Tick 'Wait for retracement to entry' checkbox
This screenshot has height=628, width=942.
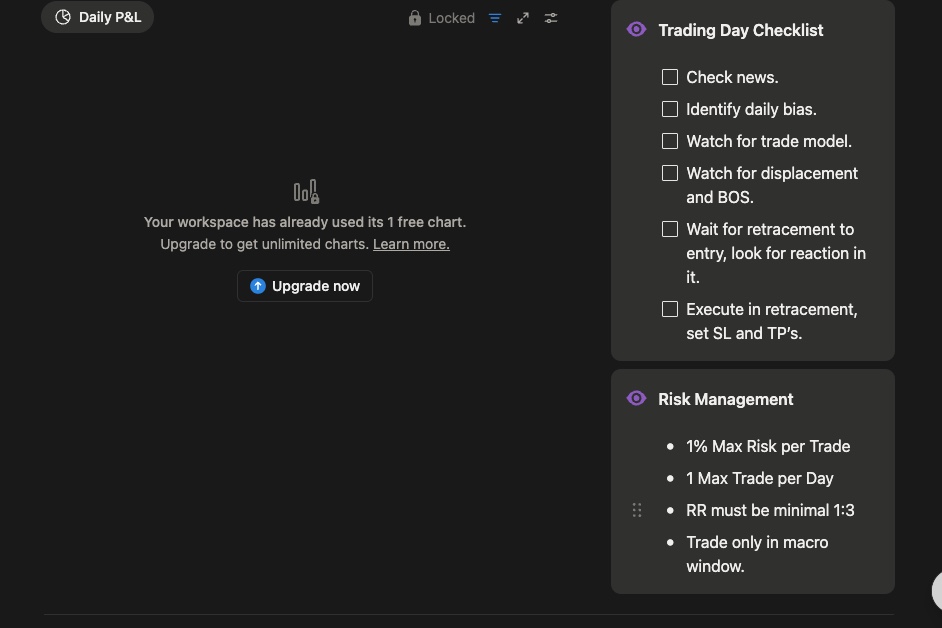coord(670,229)
